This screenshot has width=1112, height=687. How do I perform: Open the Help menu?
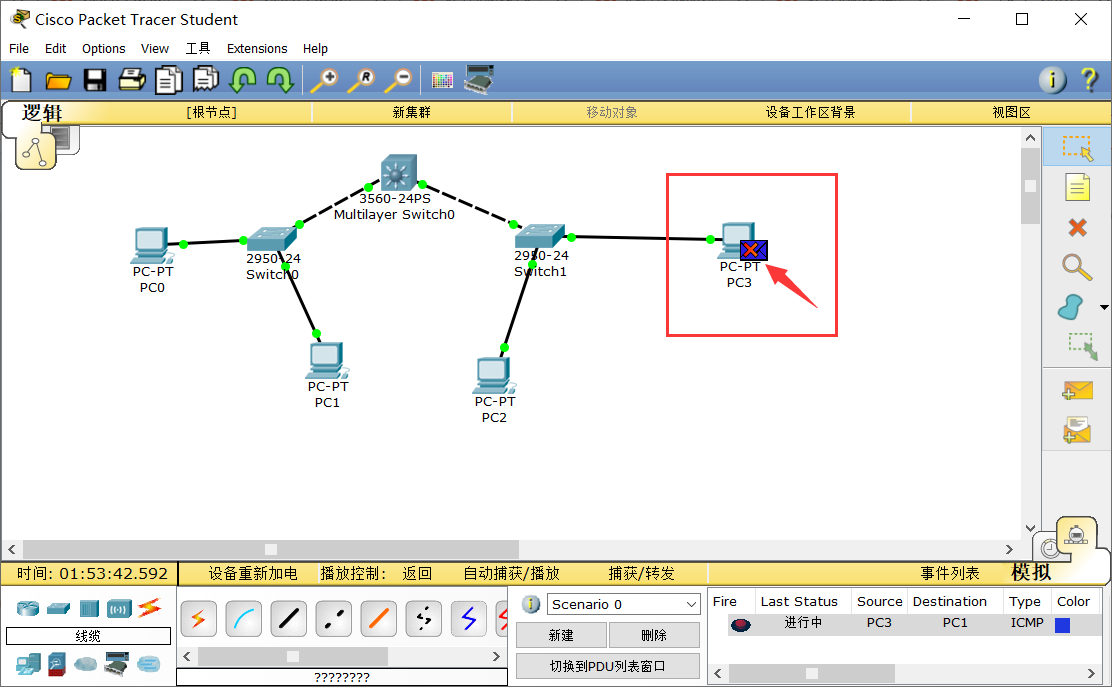pos(315,48)
